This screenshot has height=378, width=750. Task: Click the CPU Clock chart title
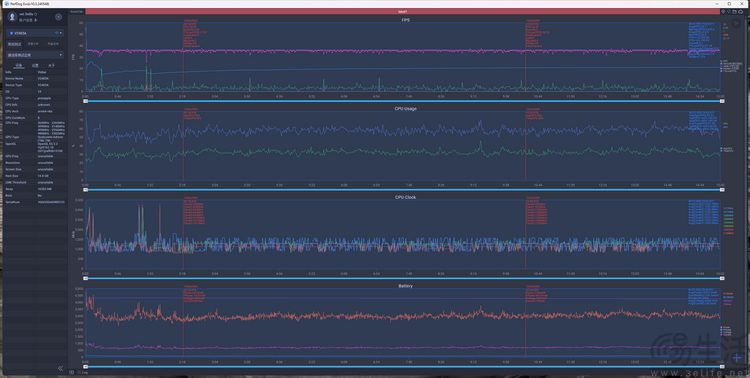point(405,197)
